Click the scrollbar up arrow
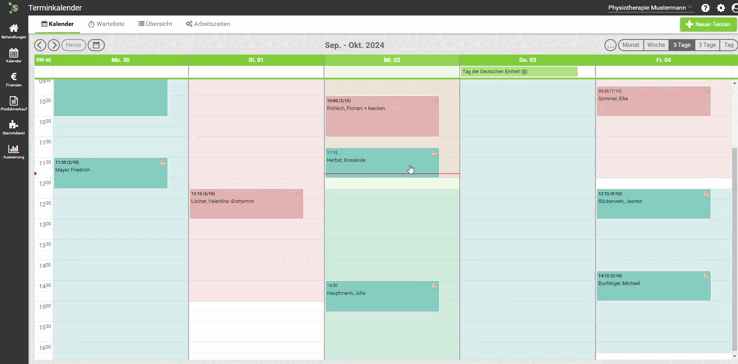The image size is (738, 364). [734, 83]
